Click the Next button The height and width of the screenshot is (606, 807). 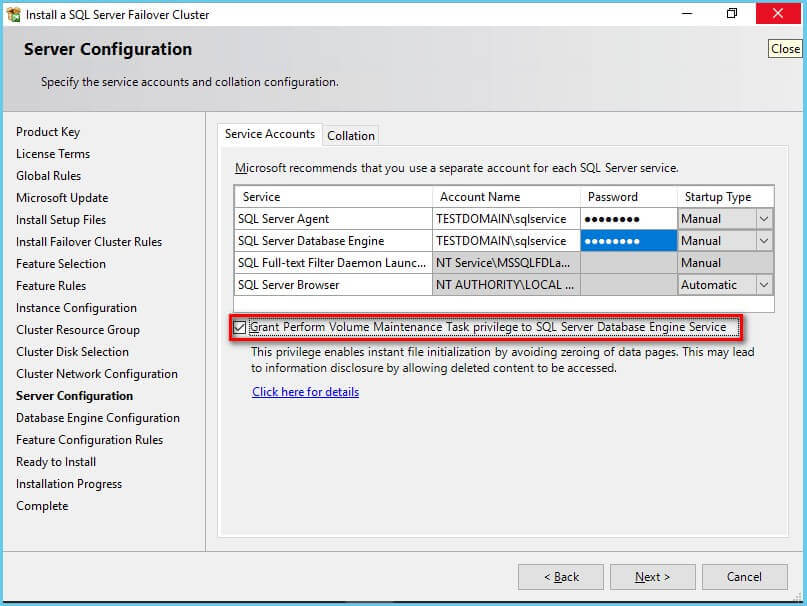(652, 576)
